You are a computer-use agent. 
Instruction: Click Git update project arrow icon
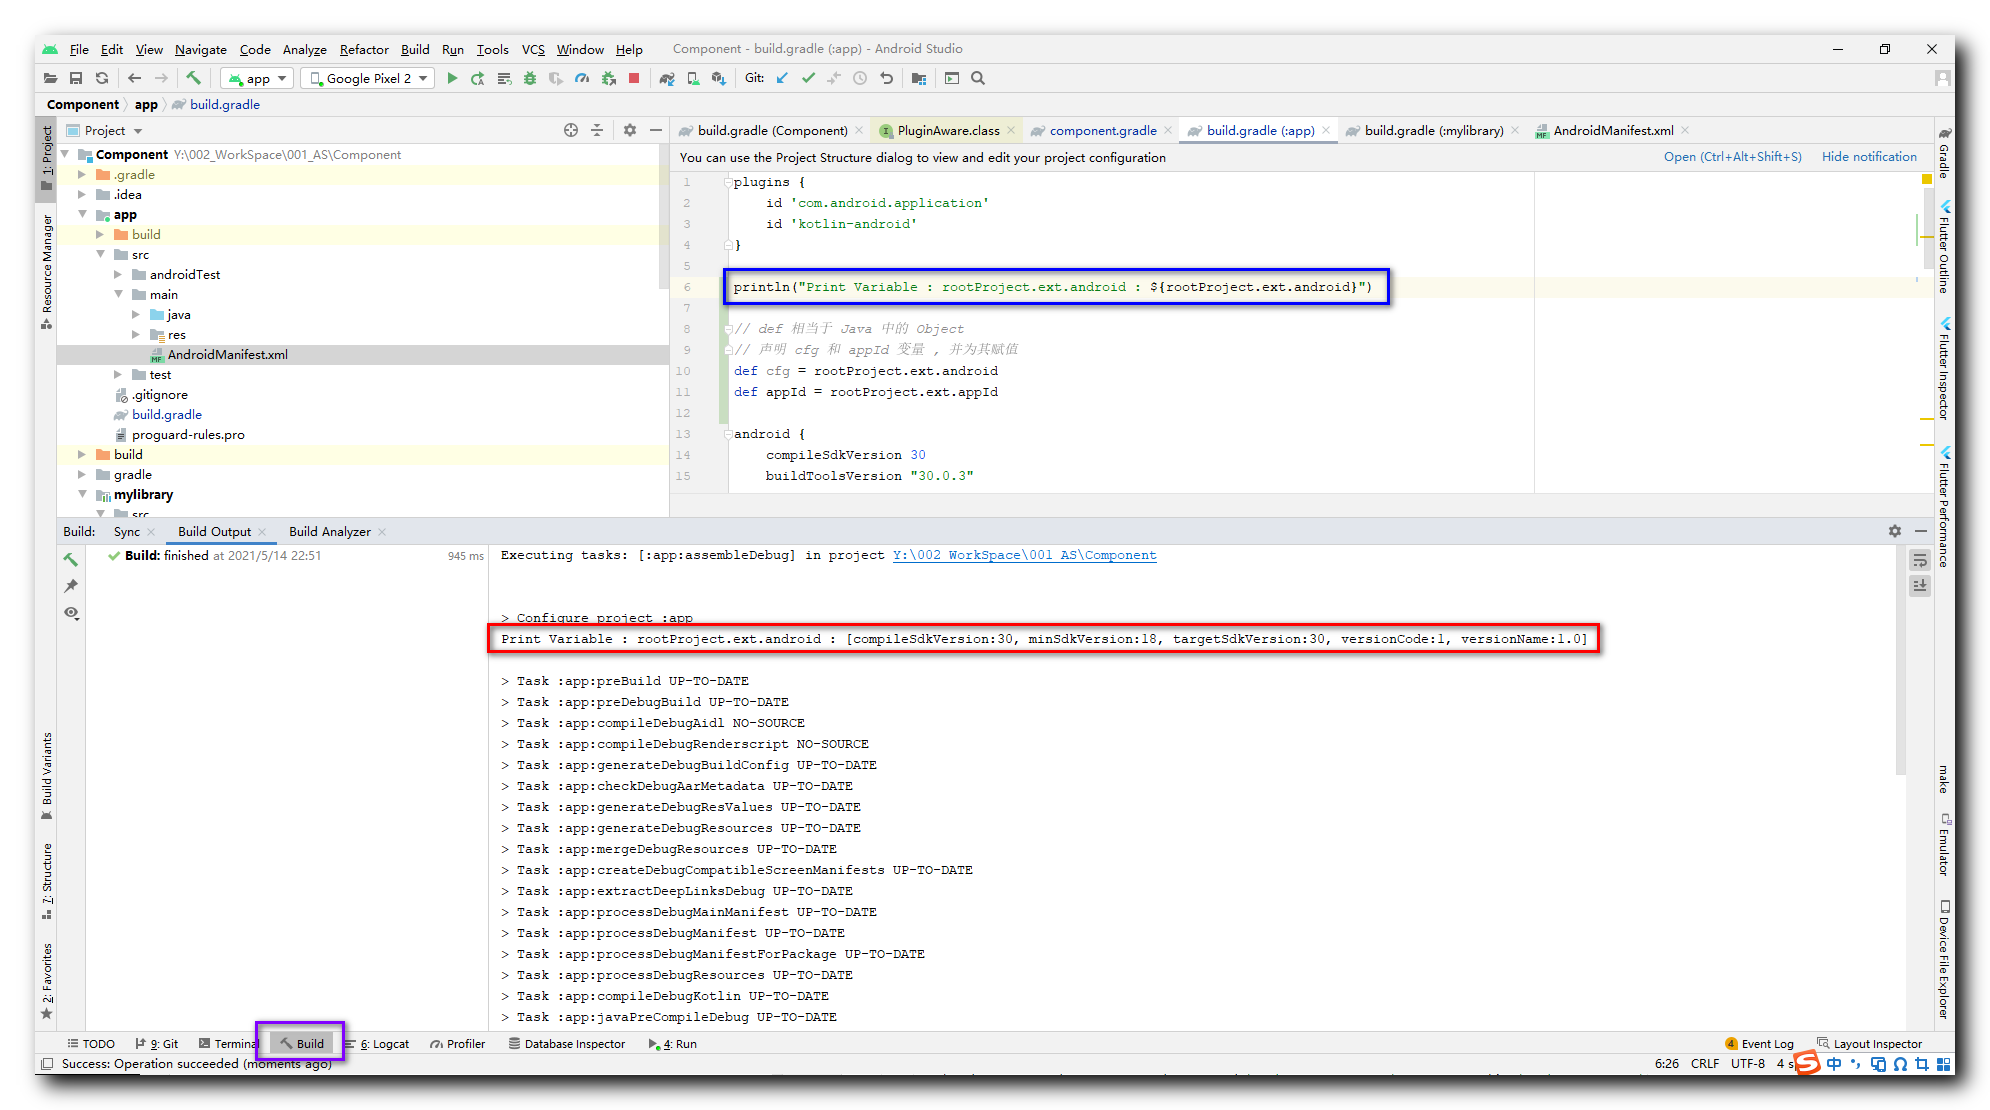pyautogui.click(x=782, y=78)
